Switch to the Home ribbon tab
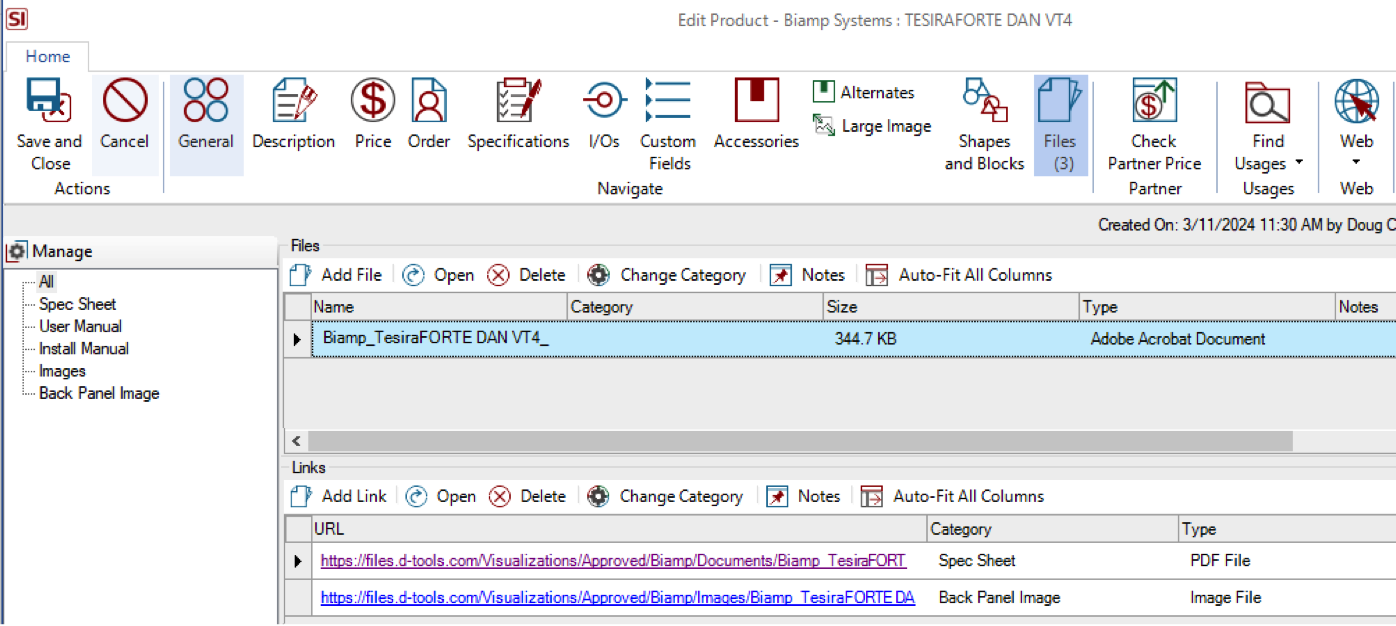 48,56
